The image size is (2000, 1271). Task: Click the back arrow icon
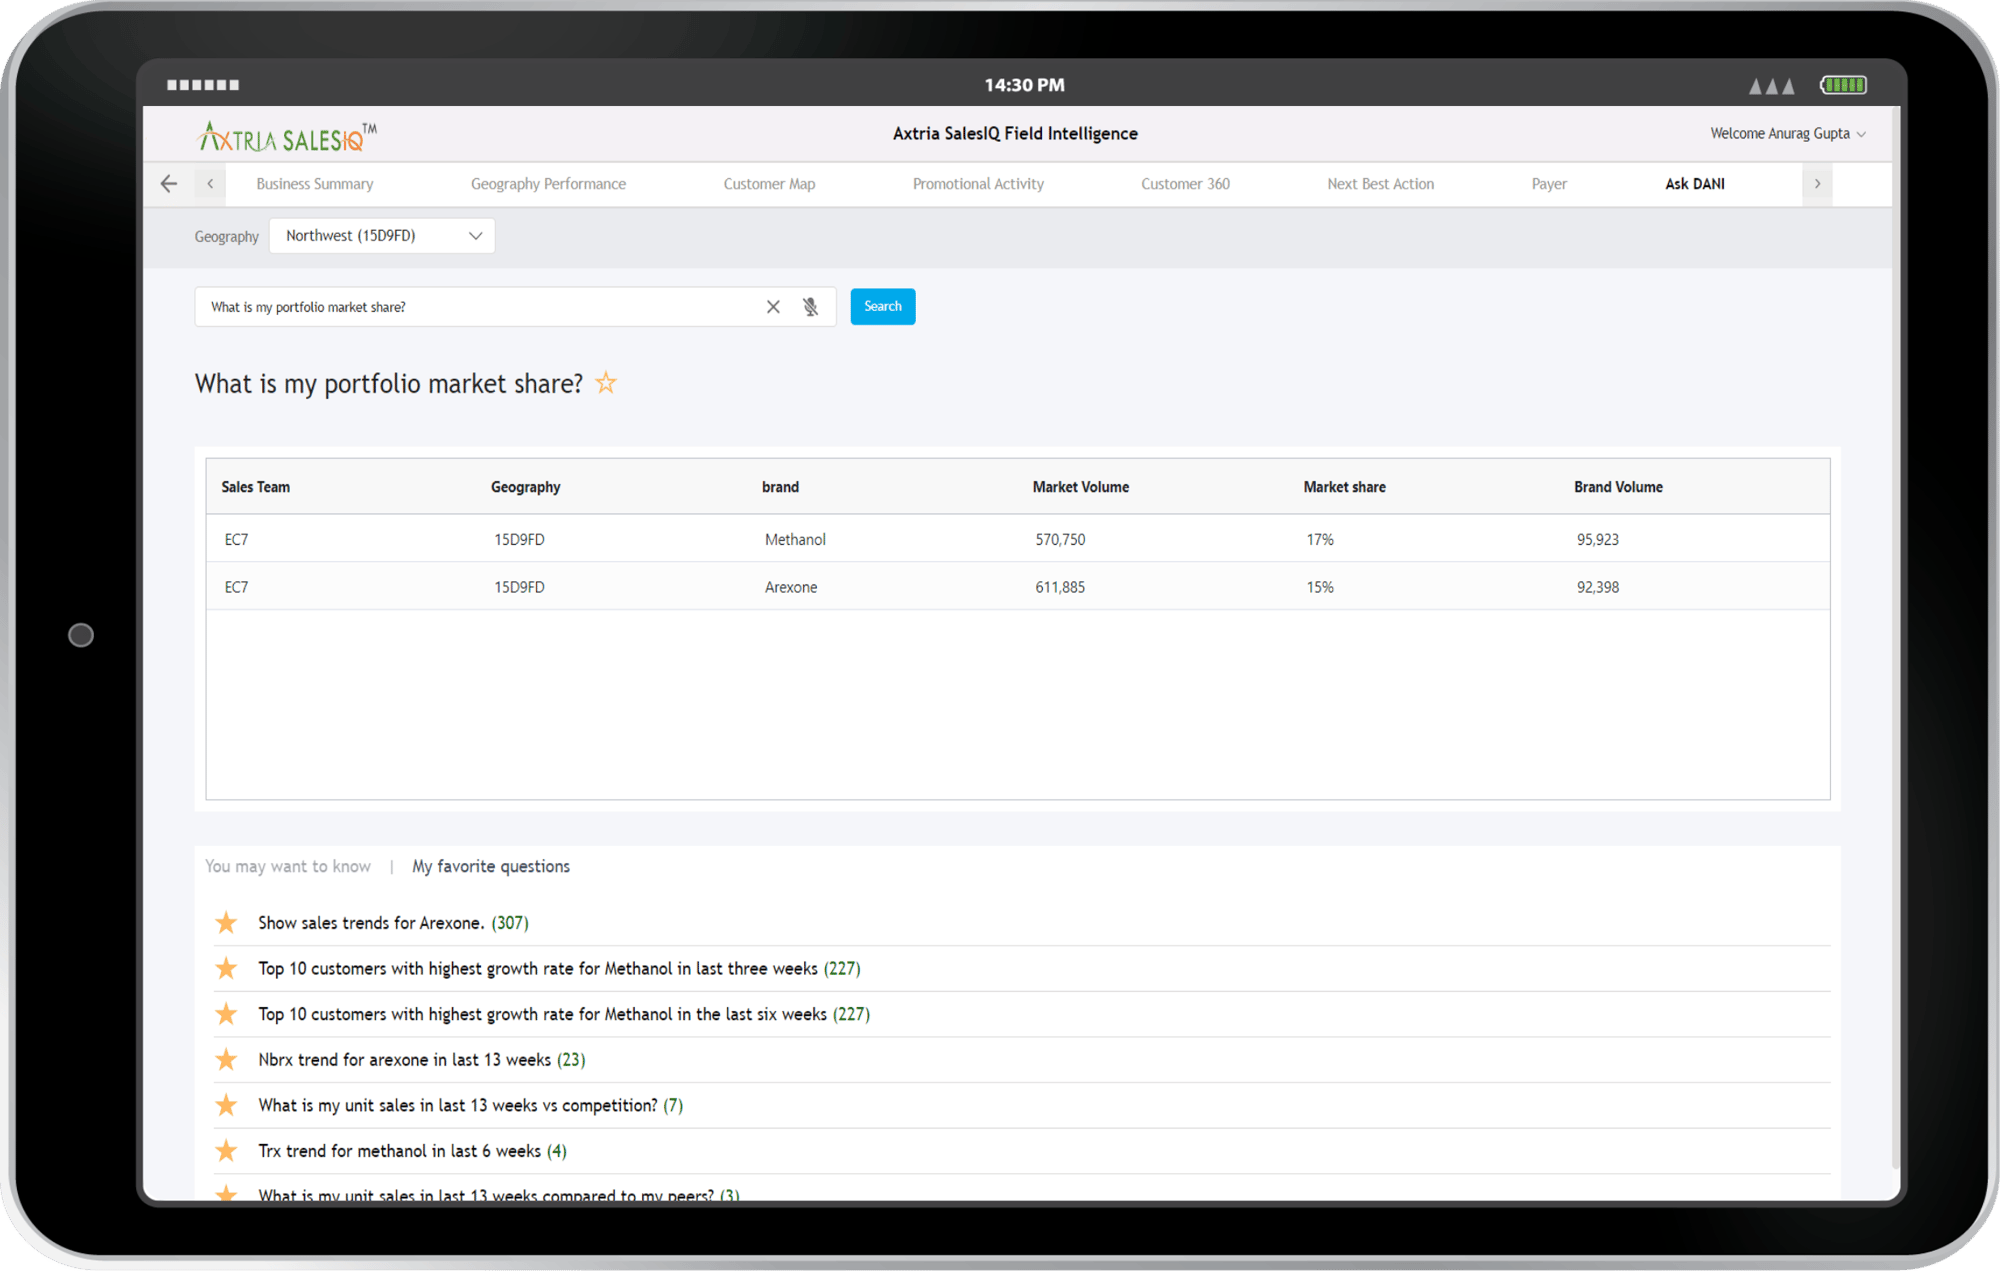[x=168, y=184]
